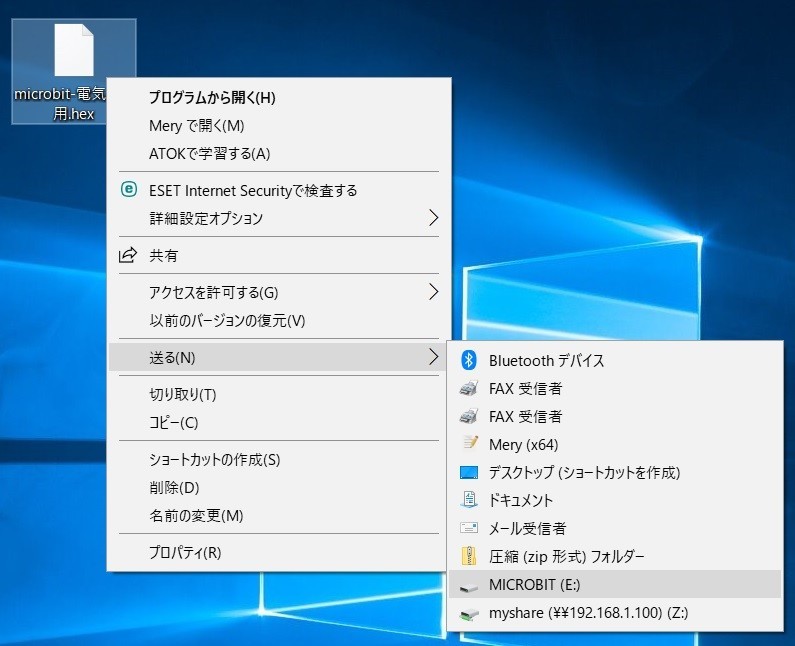795x646 pixels.
Task: Choose コピー(C)
Action: coord(279,422)
